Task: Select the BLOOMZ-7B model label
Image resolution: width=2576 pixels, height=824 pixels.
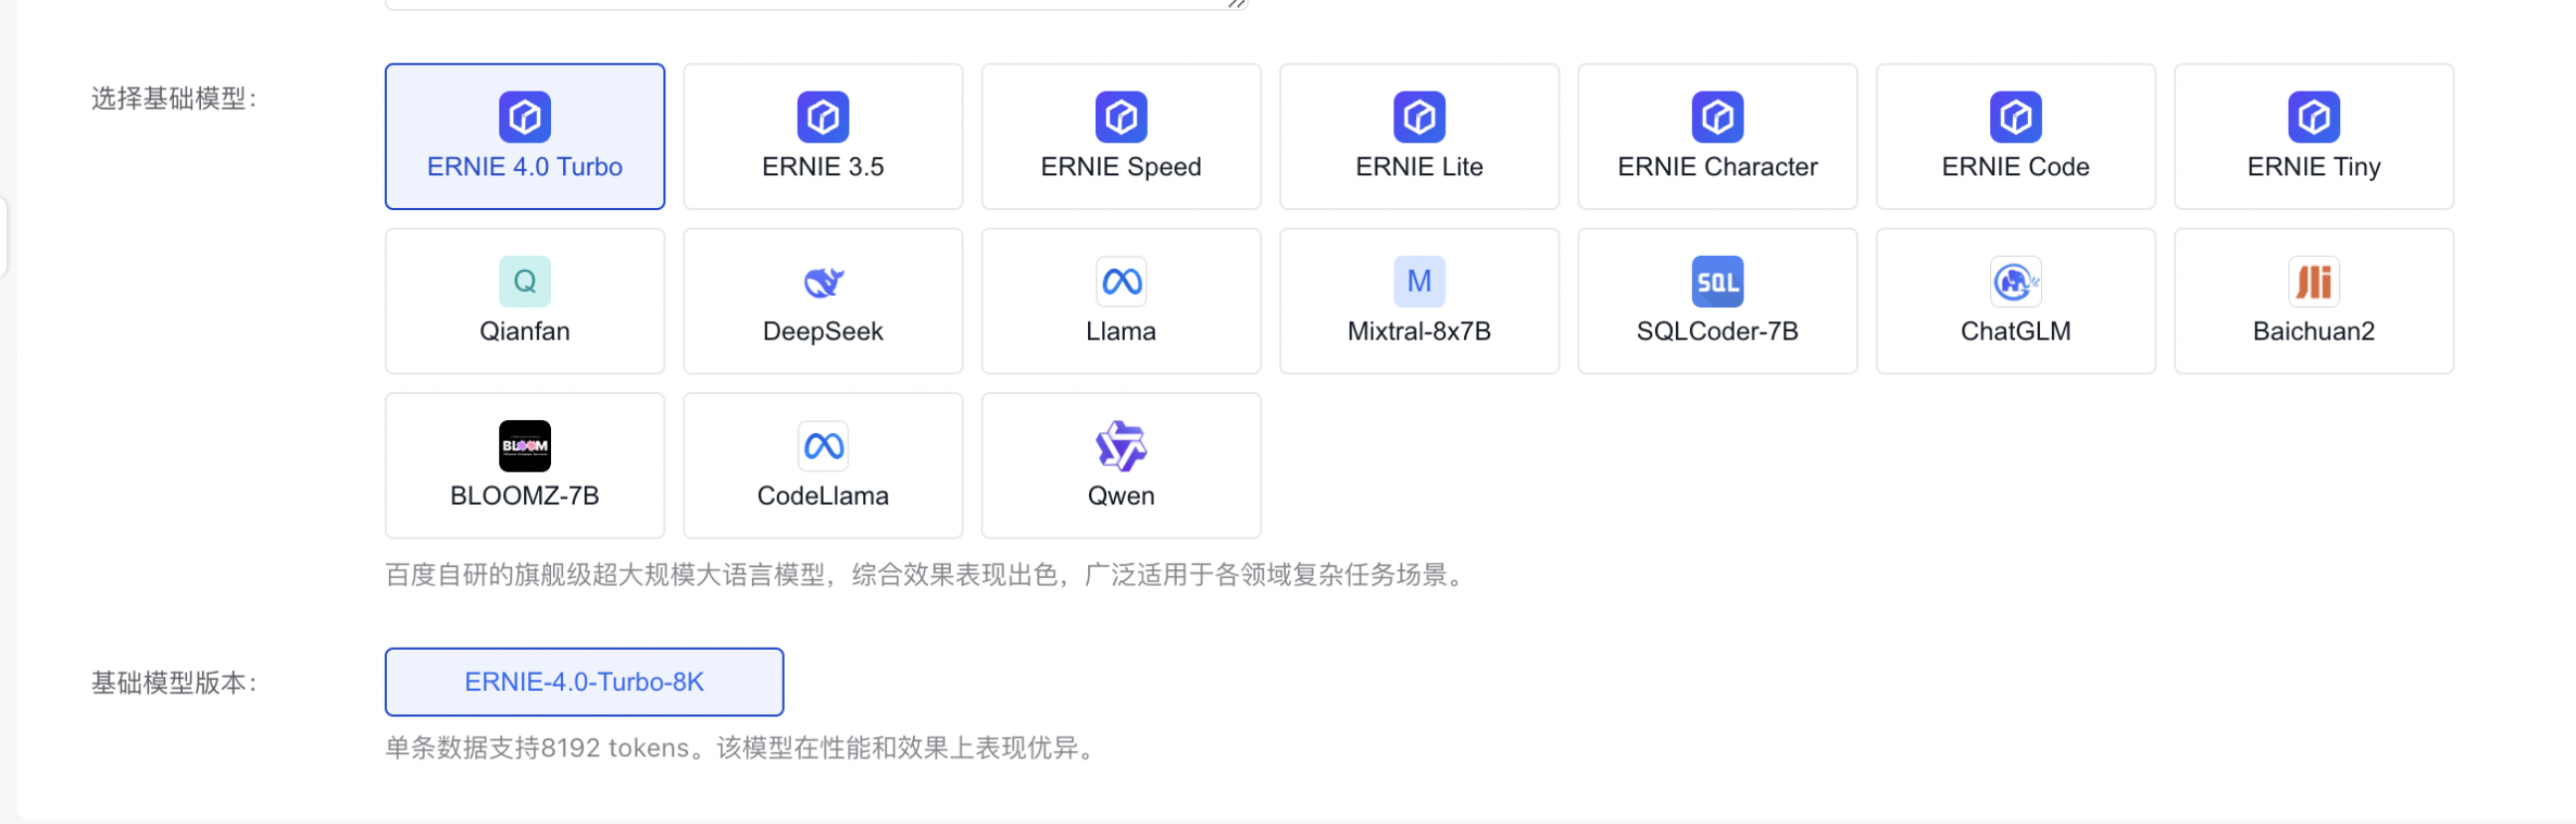Action: tap(525, 495)
